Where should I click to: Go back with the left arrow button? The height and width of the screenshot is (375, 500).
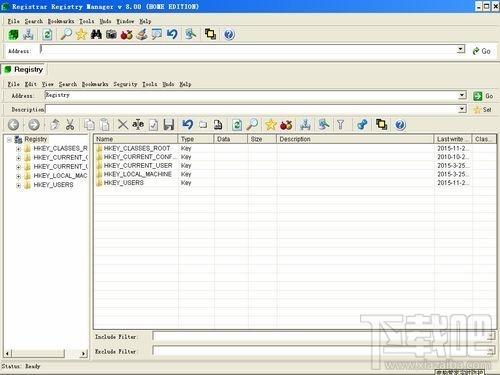pos(13,125)
